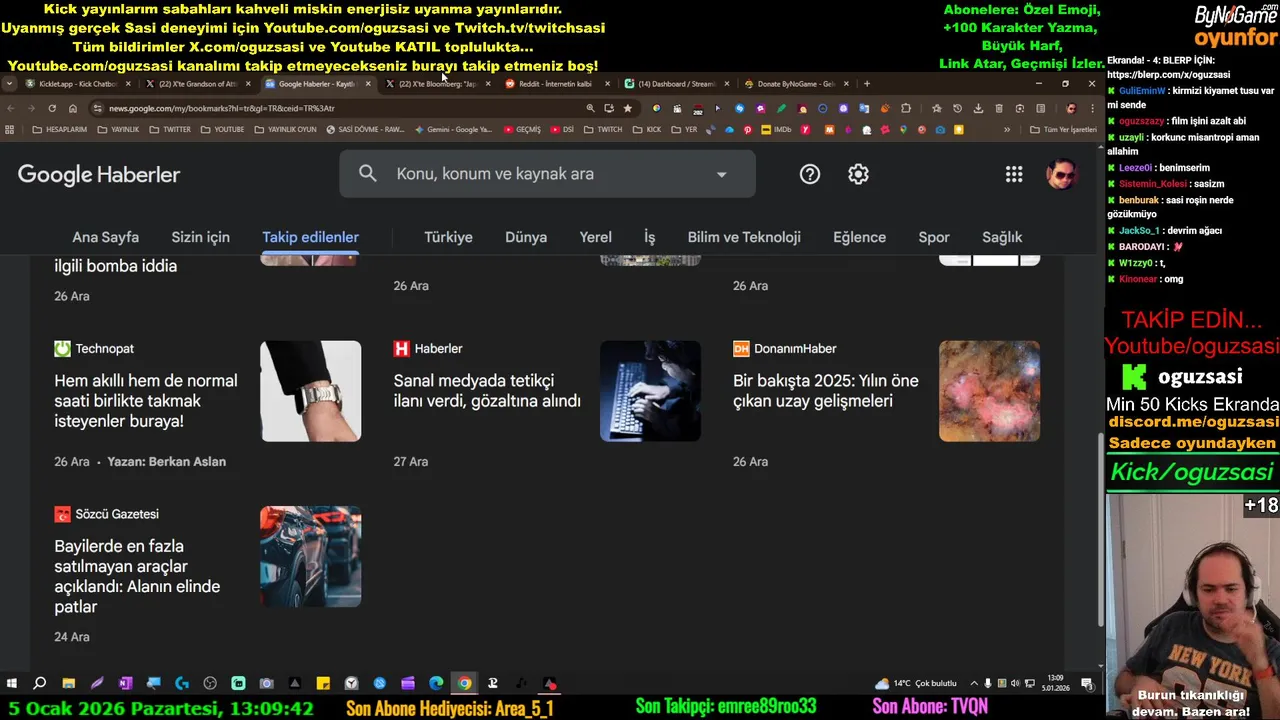Screen dimensions: 1280x720
Task: Focus the Konu, konum ve kaynak ara field
Action: click(547, 174)
